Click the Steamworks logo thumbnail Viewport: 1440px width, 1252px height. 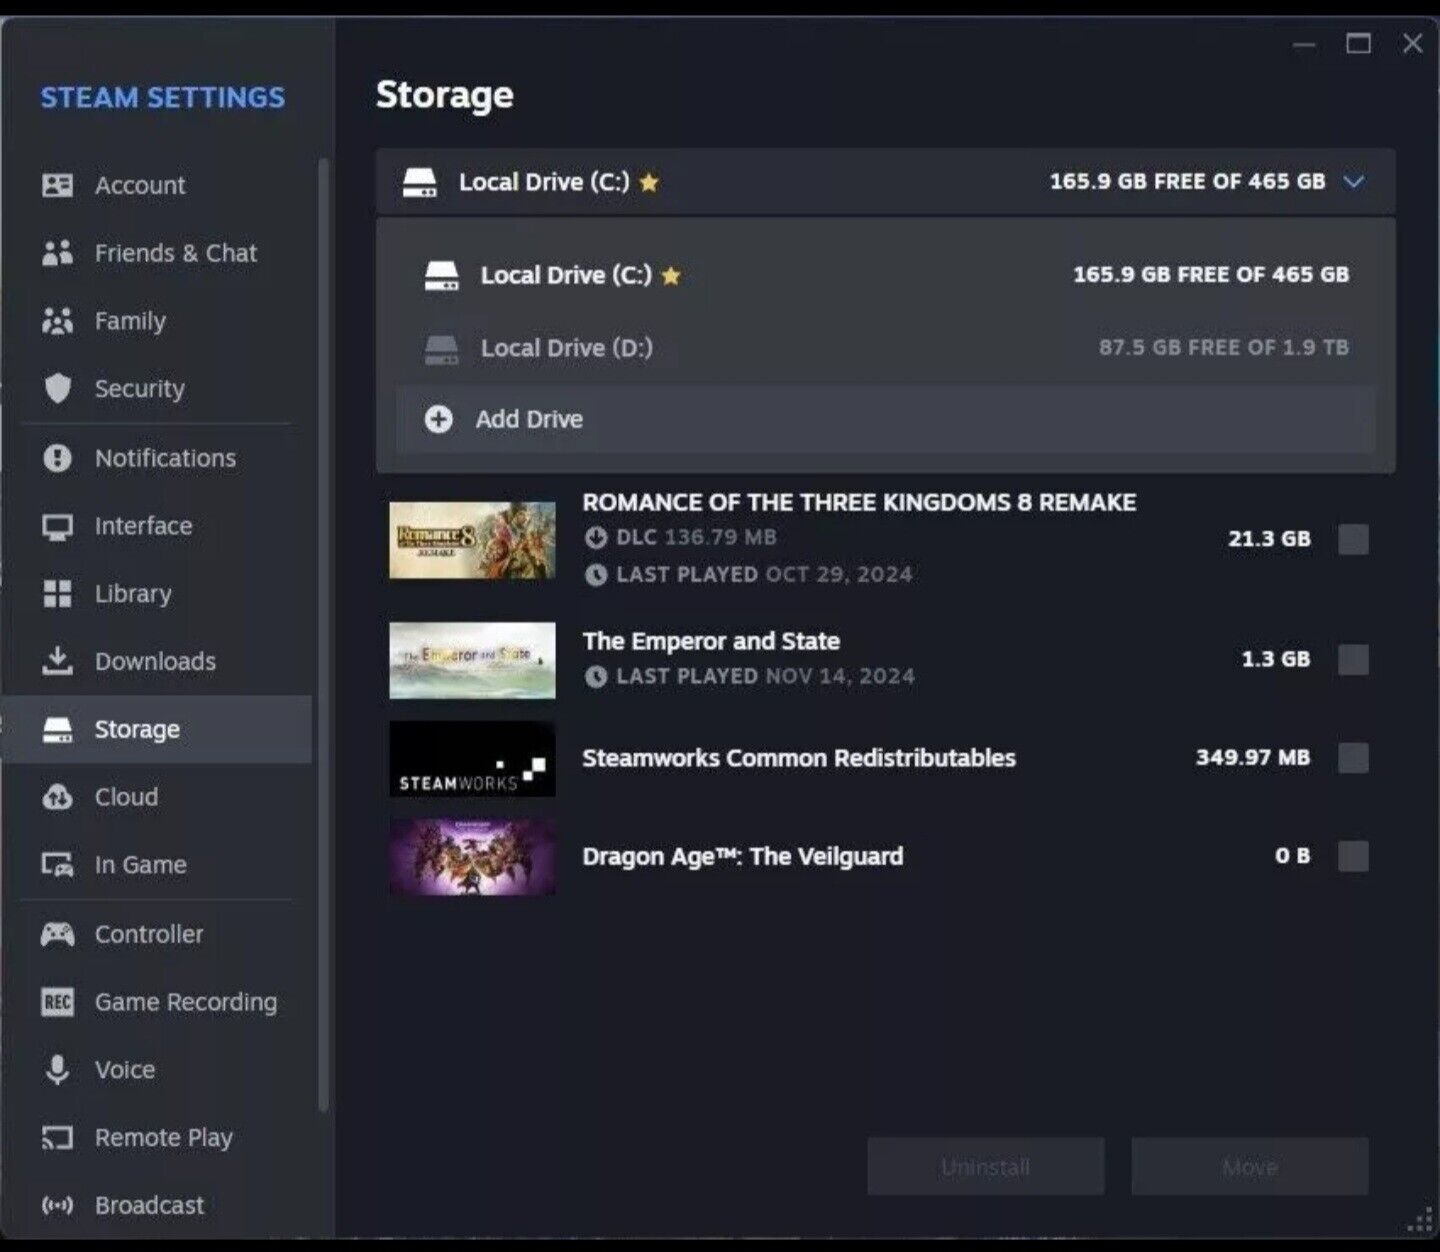tap(472, 759)
